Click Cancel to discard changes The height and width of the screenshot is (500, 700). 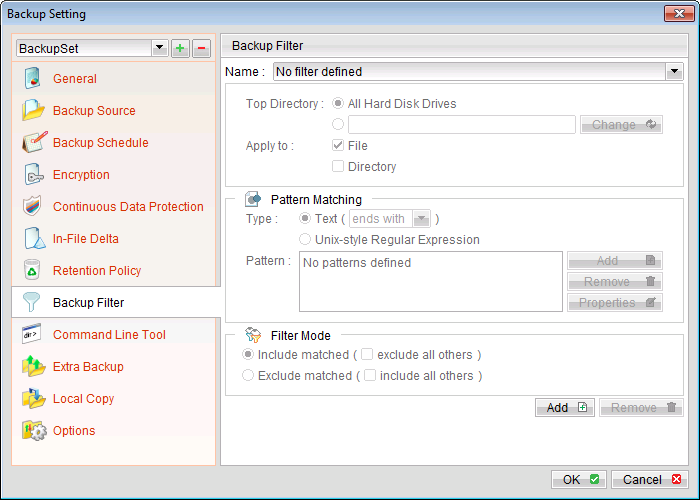[650, 479]
